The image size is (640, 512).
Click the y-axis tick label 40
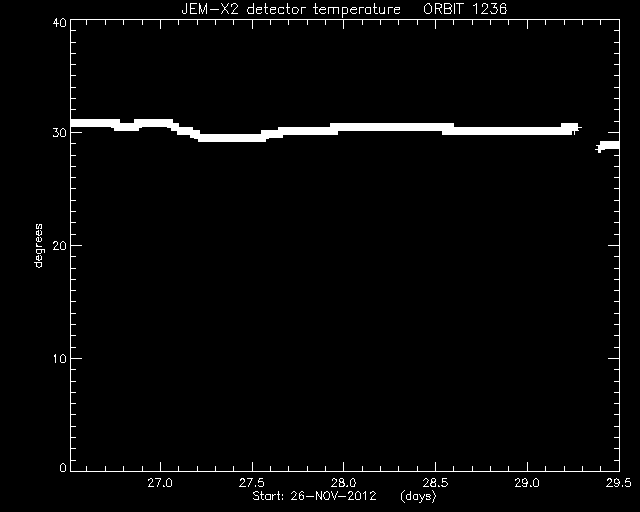pyautogui.click(x=60, y=22)
